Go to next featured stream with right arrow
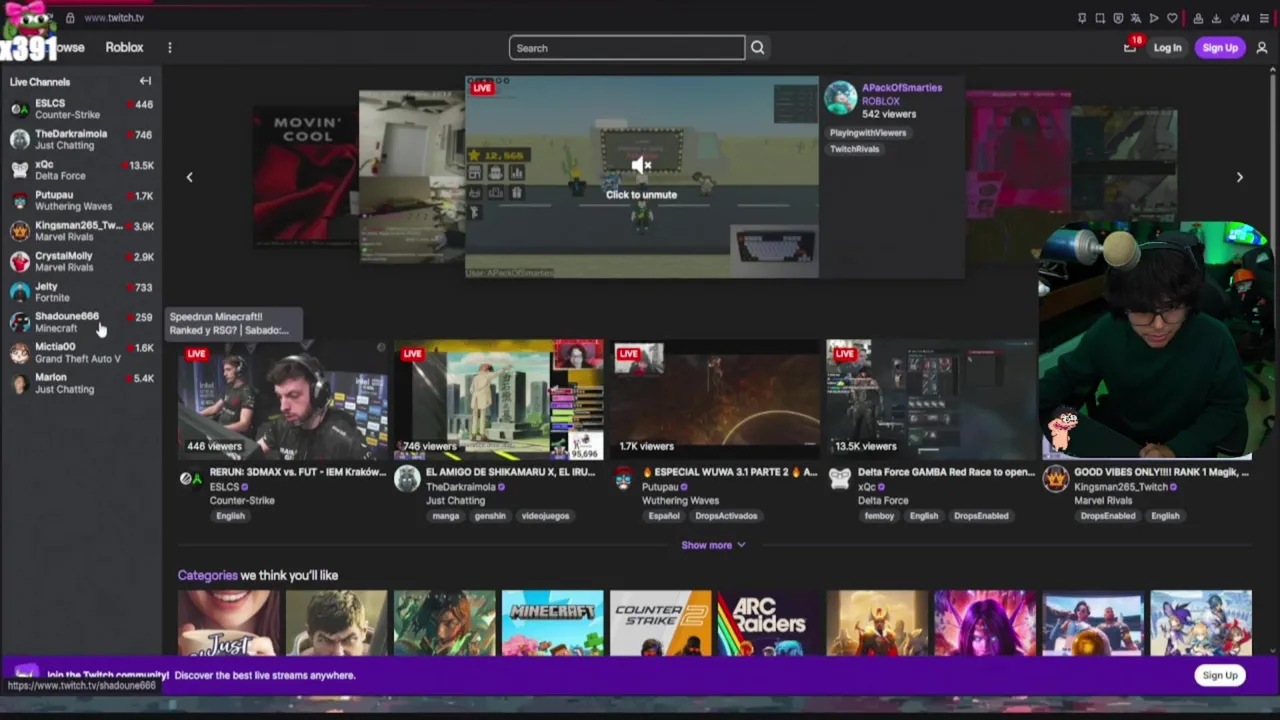 [1239, 177]
